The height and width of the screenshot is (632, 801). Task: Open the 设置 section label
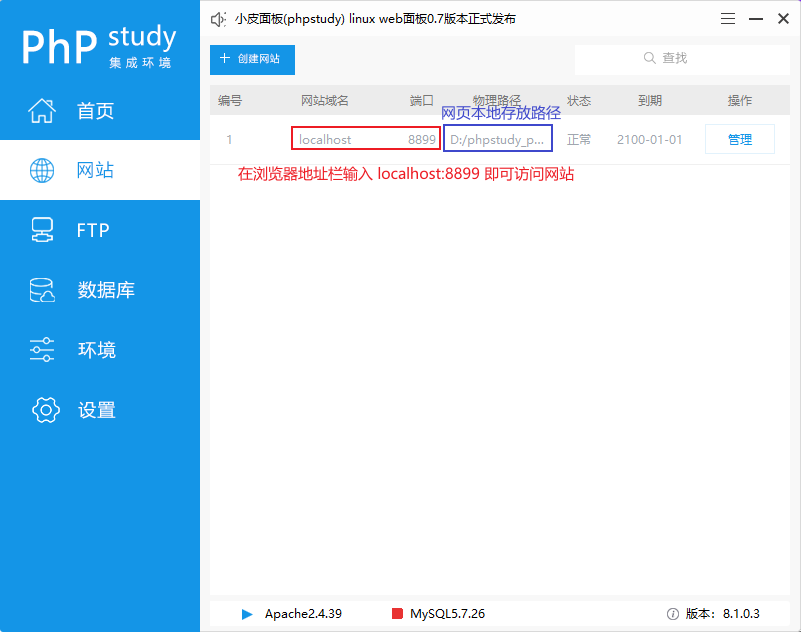coord(97,410)
